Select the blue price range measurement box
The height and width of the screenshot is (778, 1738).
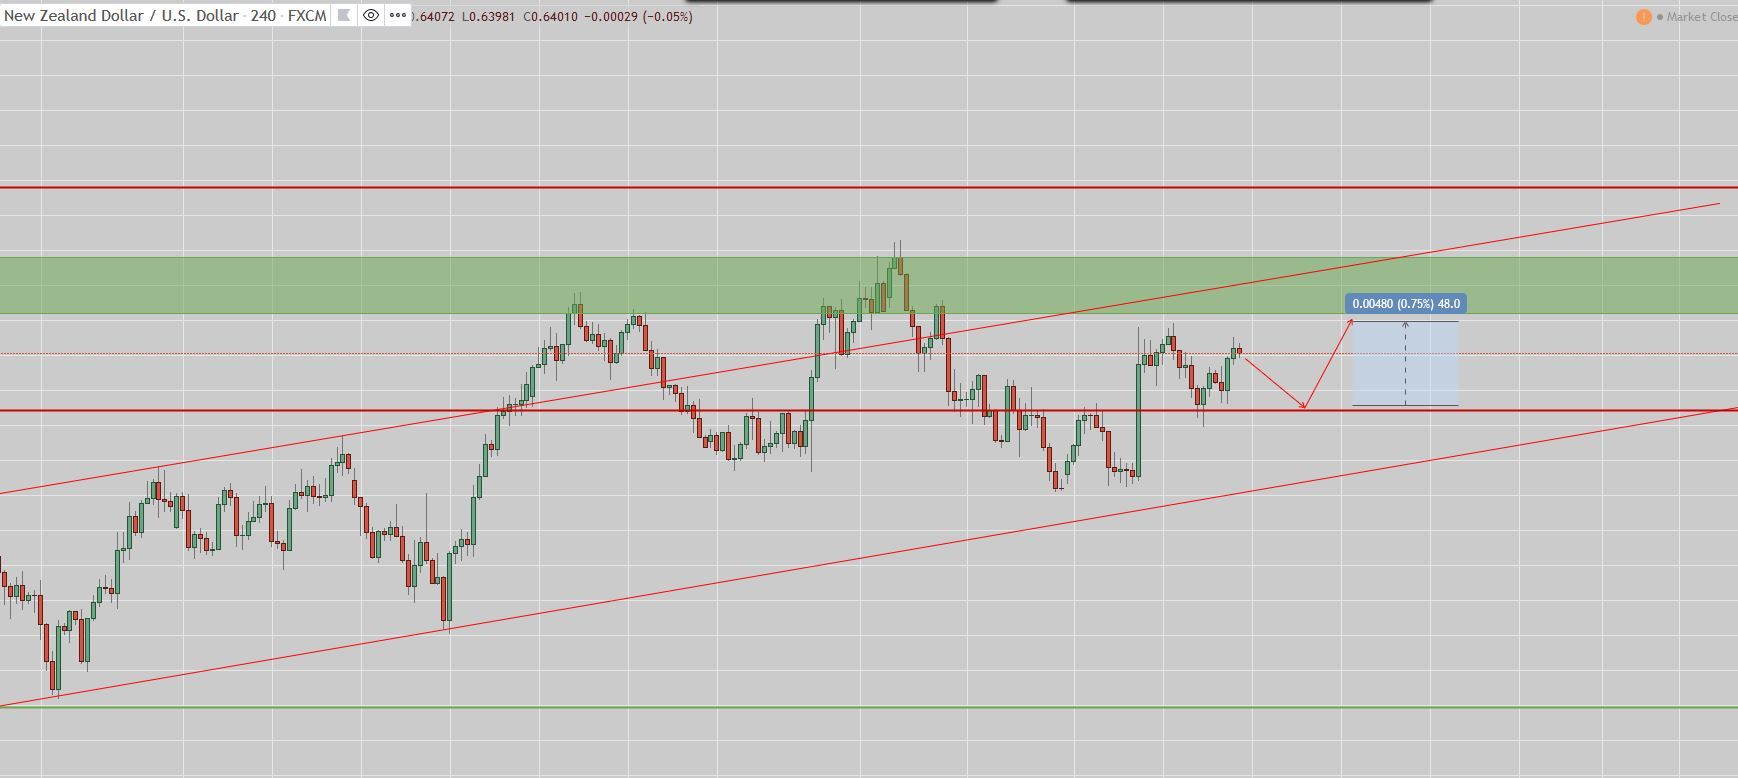1405,363
